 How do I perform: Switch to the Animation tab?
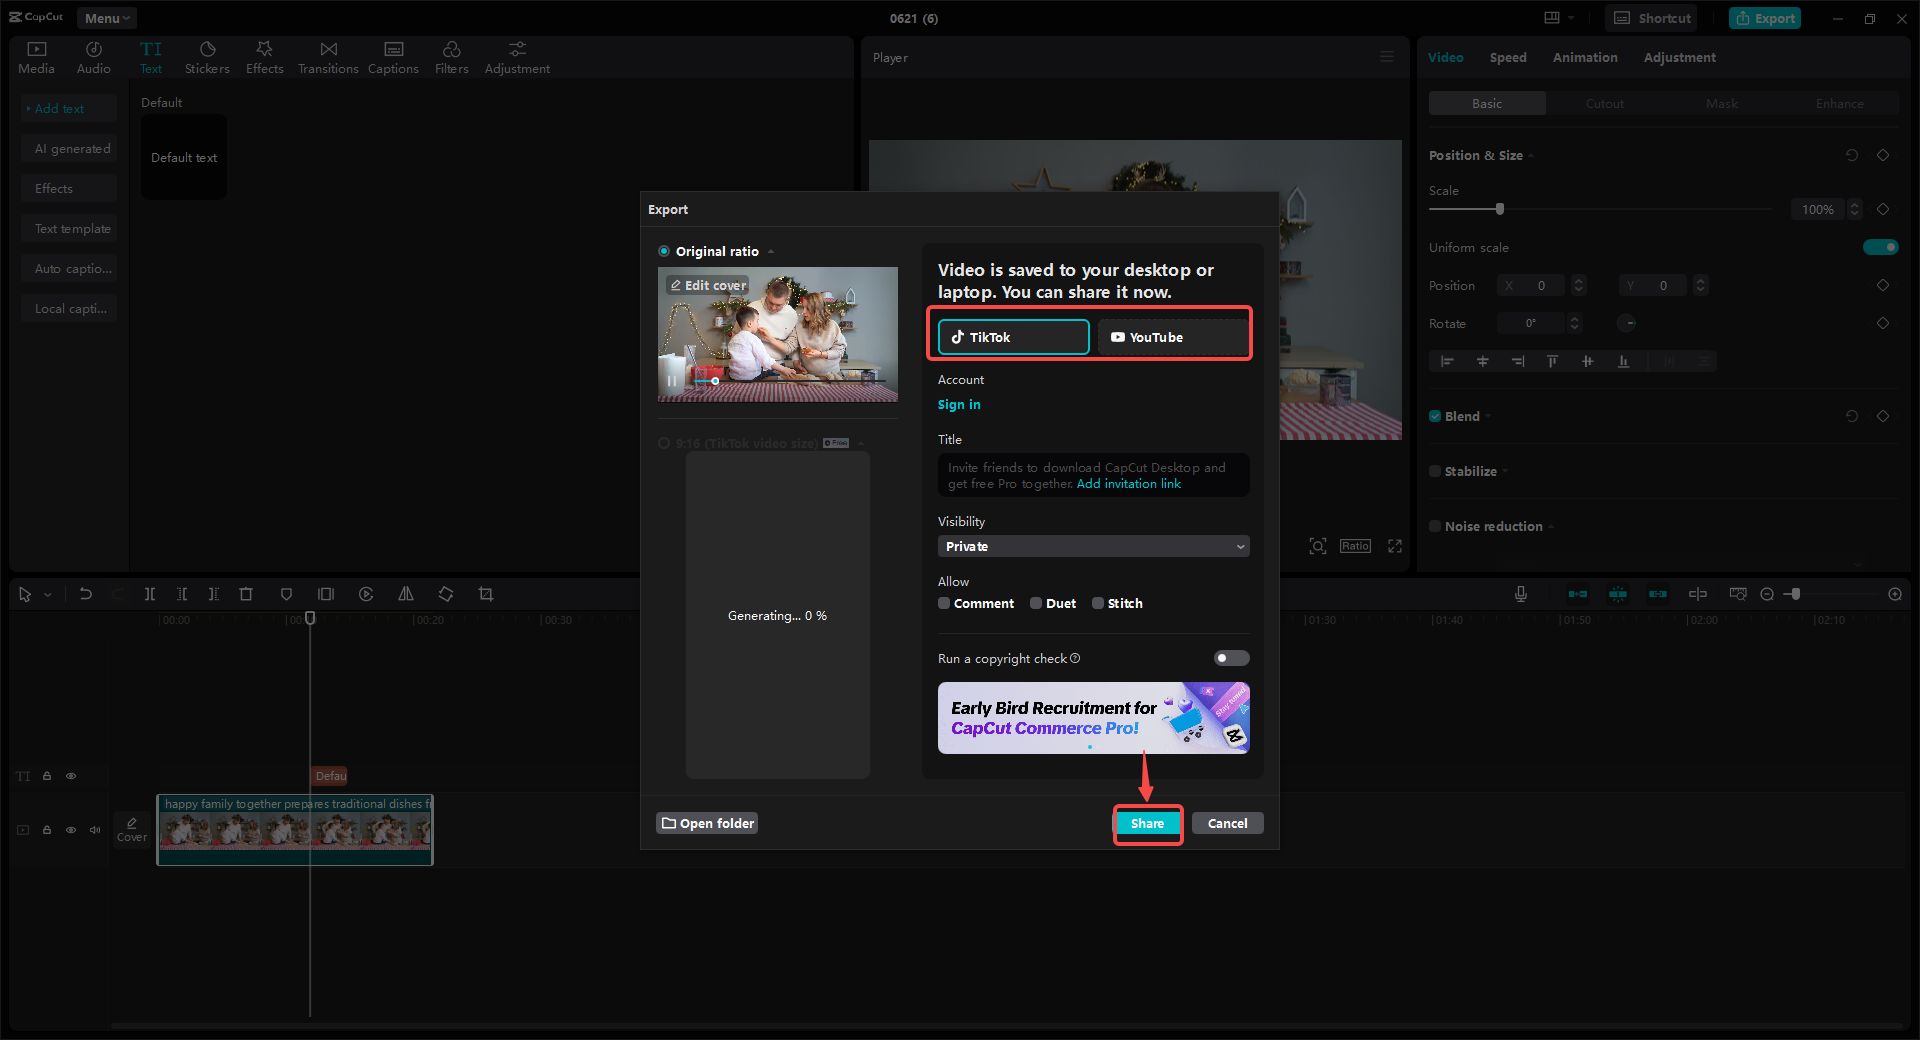click(x=1585, y=57)
